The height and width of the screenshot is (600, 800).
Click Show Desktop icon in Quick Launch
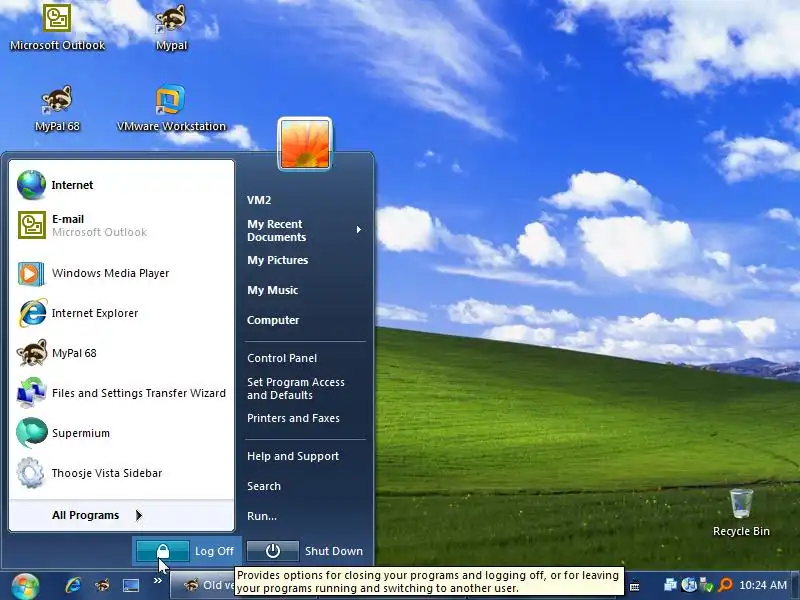tap(131, 585)
